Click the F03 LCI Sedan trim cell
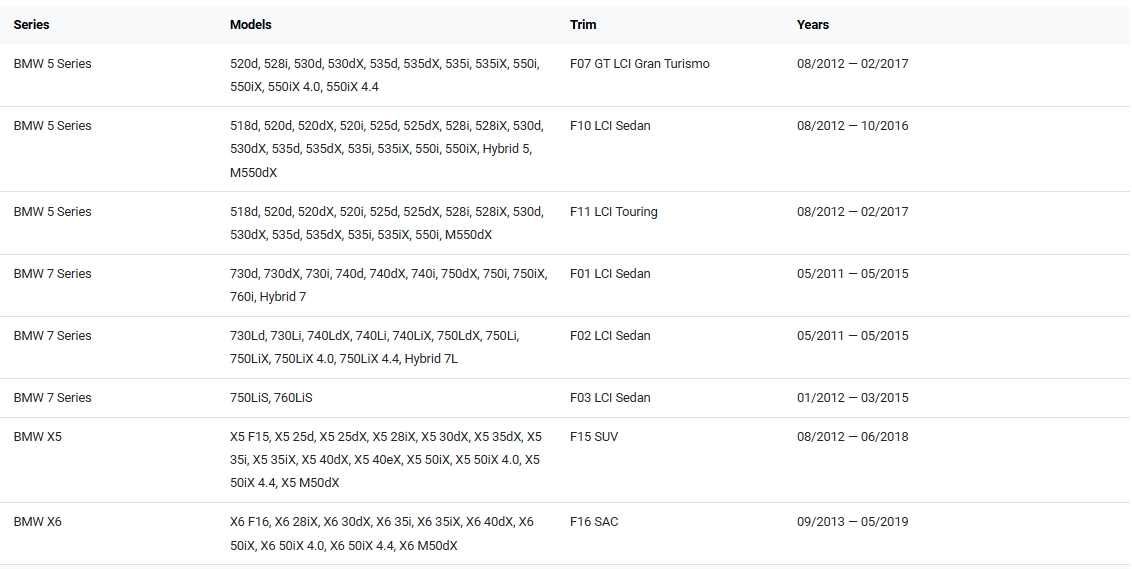 click(x=610, y=398)
